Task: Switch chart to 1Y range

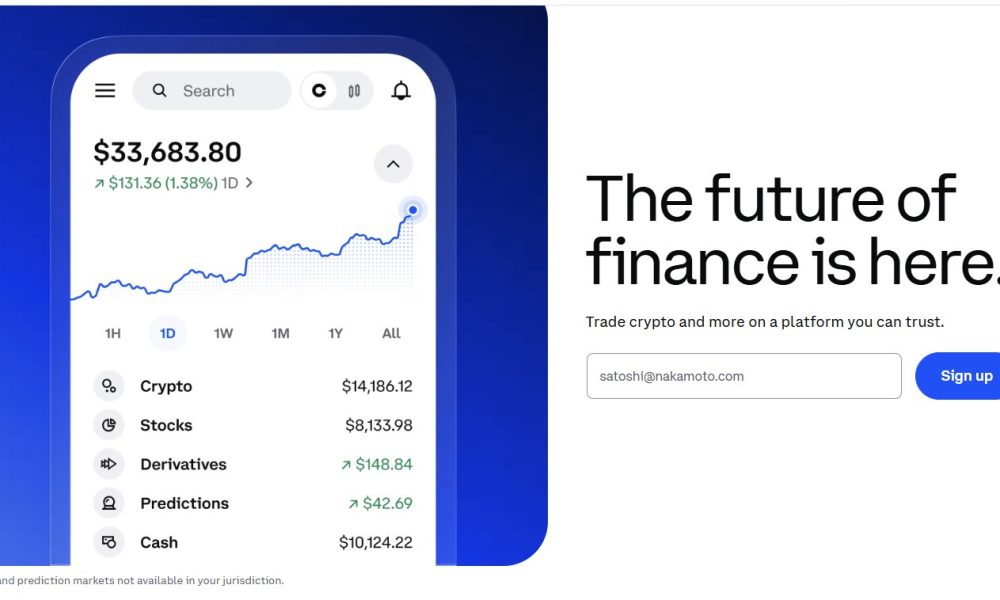Action: click(x=336, y=333)
